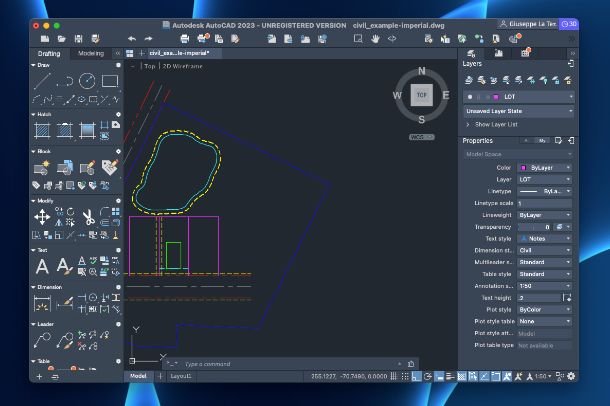This screenshot has width=610, height=406.
Task: Click the 2D Wireframe visual style label
Action: click(182, 66)
